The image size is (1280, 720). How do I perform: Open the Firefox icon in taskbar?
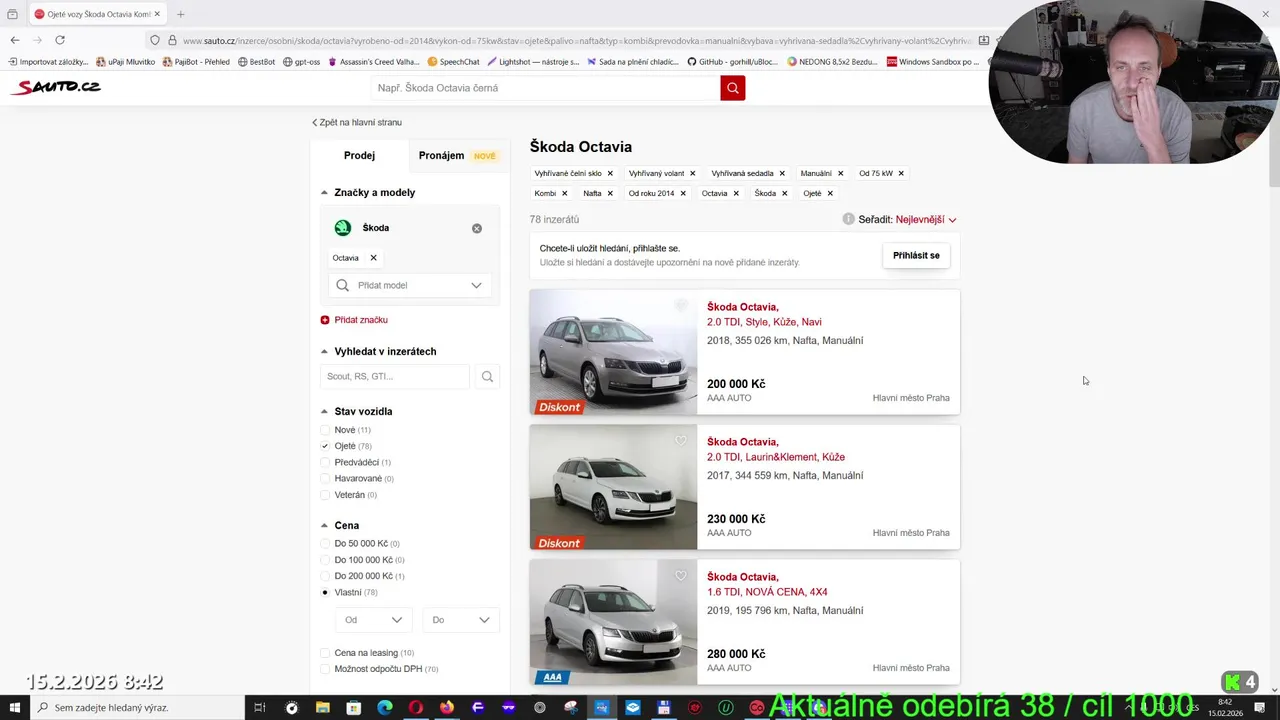pyautogui.click(x=447, y=708)
